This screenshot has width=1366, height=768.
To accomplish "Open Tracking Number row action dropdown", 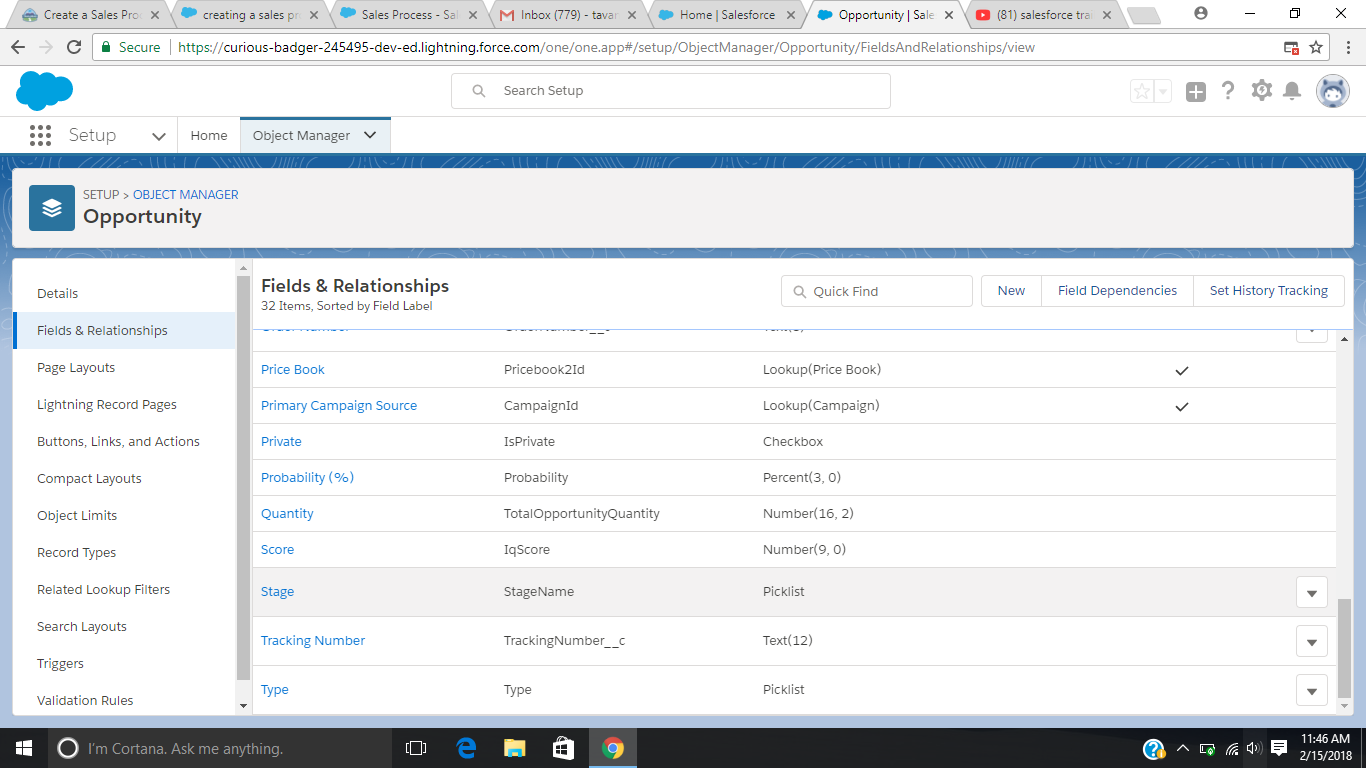I will pos(1312,641).
